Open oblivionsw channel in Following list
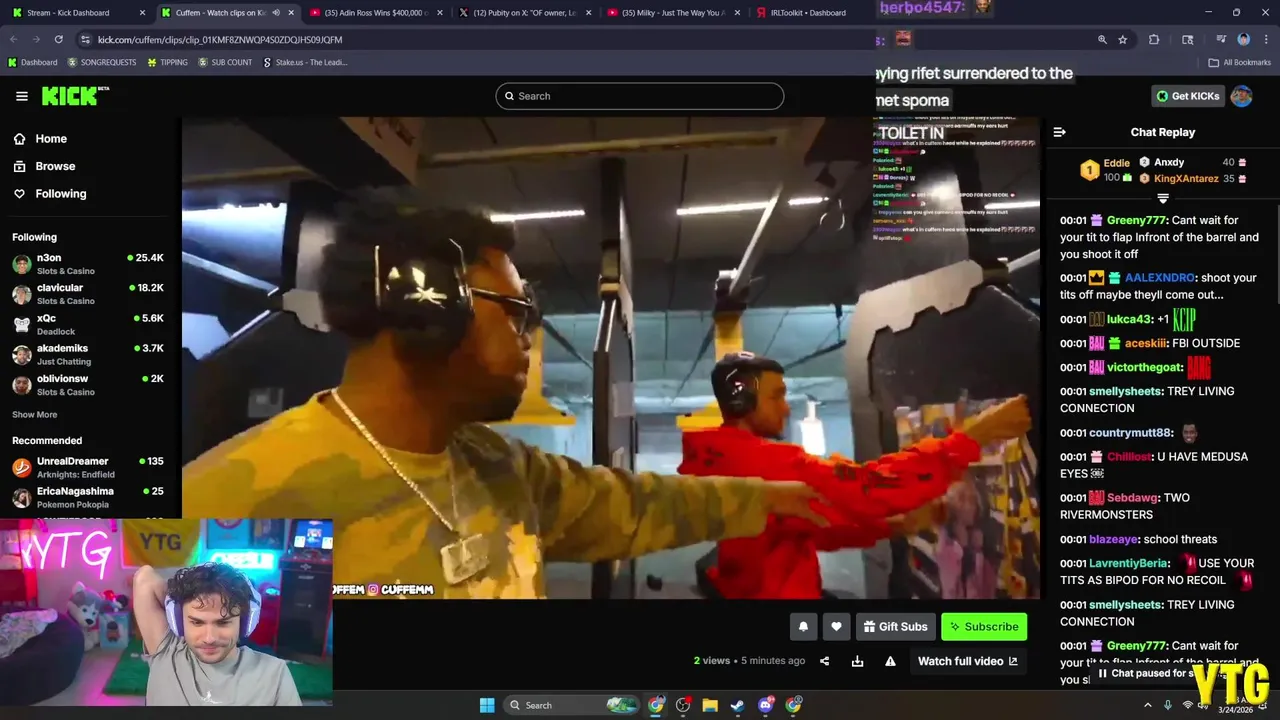Screen dimensions: 1280x720 (x=88, y=385)
